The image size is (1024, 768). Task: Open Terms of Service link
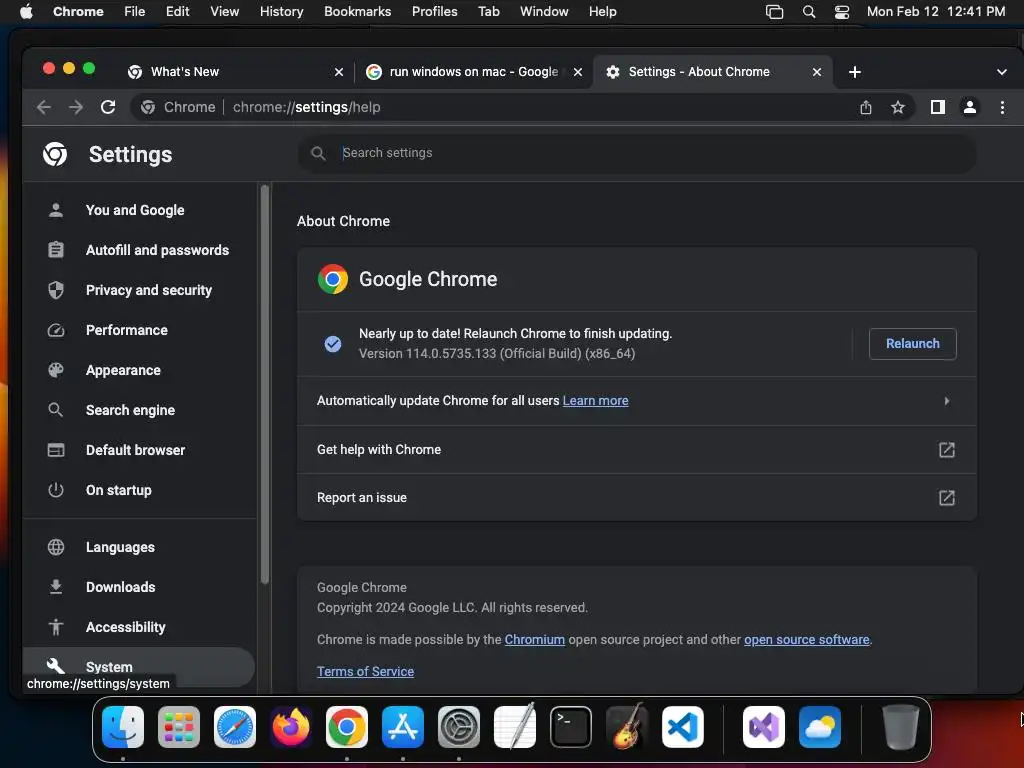(365, 671)
